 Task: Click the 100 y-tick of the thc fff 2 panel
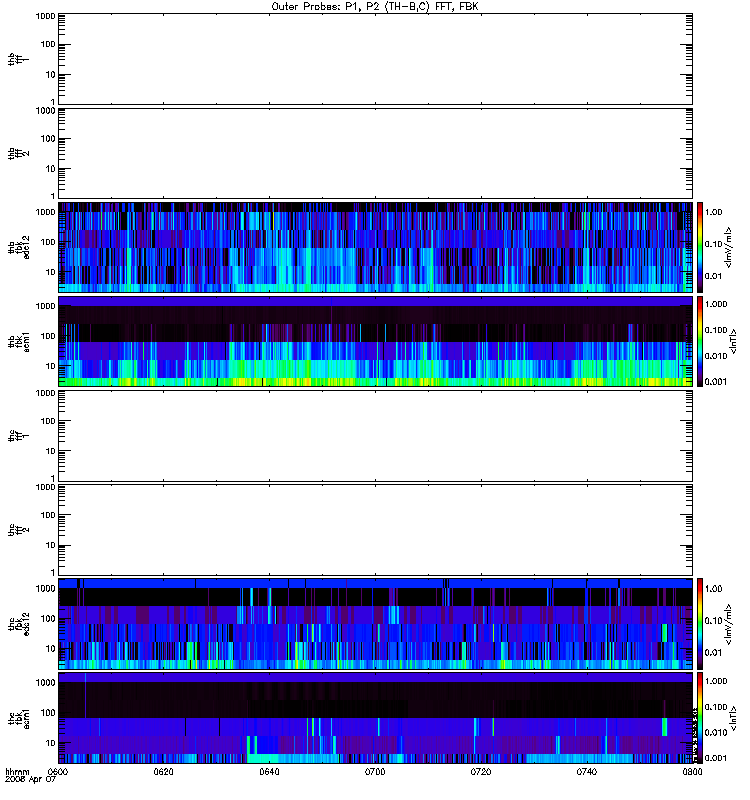48,515
